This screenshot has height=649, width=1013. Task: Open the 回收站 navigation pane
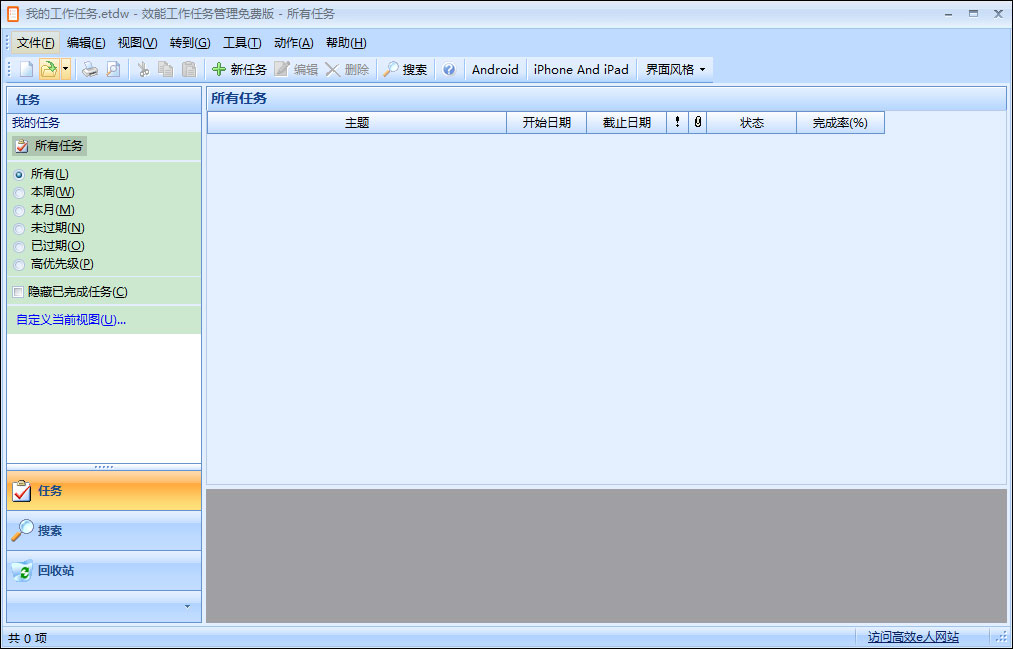pyautogui.click(x=104, y=571)
